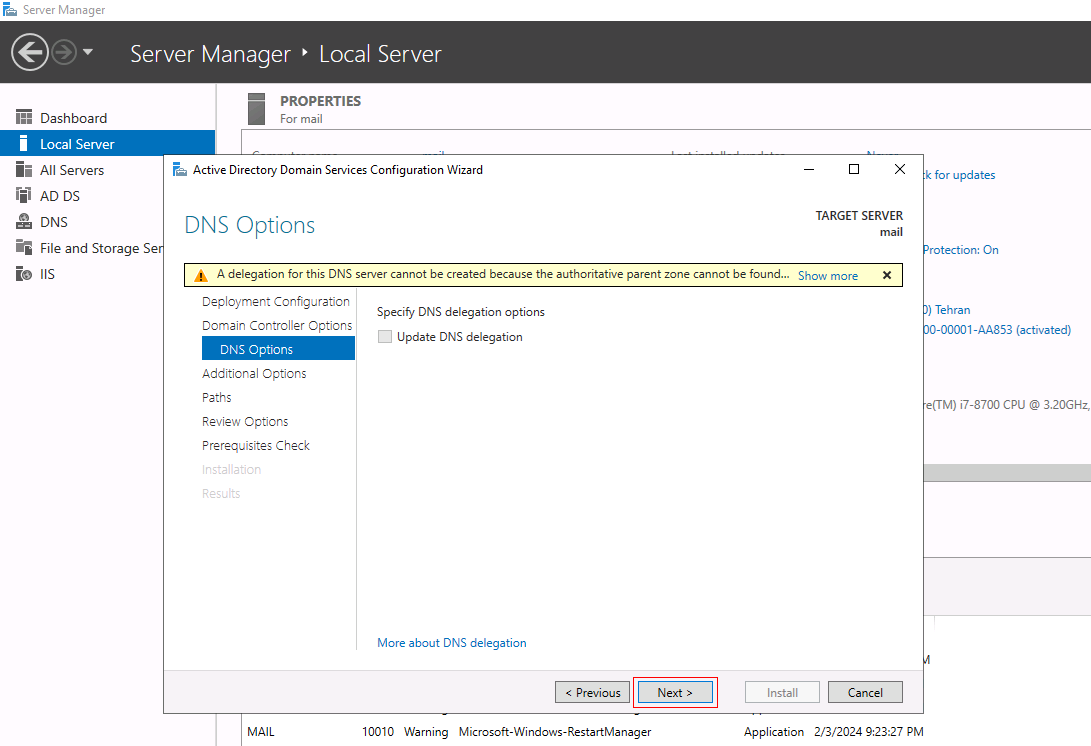The image size is (1091, 746).
Task: Open the navigation history dropdown arrow
Action: [x=88, y=51]
